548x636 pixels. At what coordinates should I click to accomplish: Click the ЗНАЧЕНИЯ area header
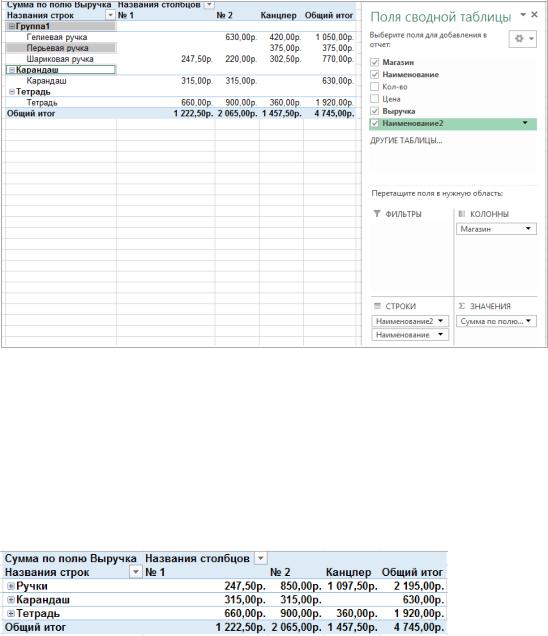(490, 307)
